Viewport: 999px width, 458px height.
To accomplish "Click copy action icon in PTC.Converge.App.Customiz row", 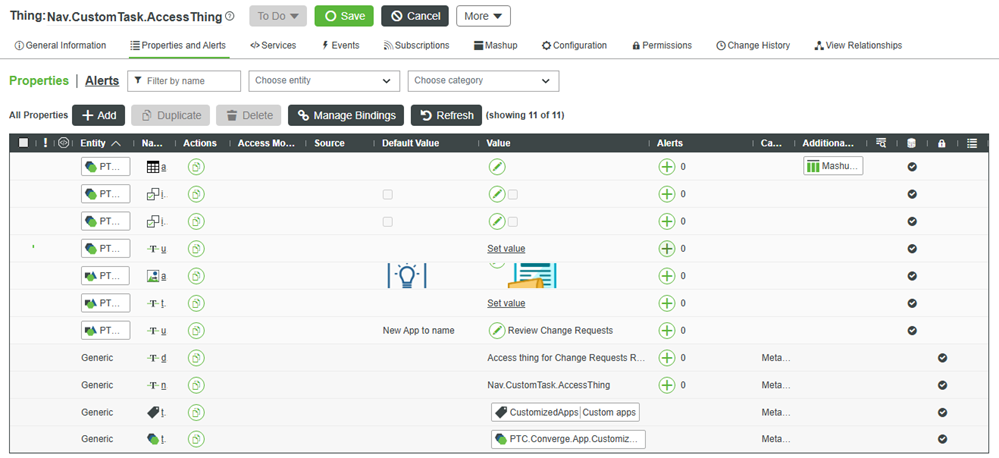I will 196,439.
